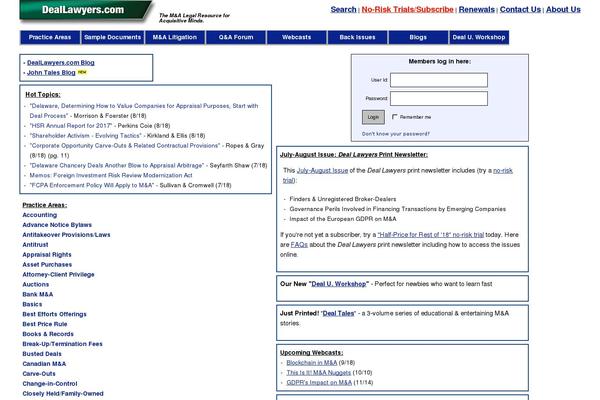Open Antitakeover Provisions/Laws practice area
The height and width of the screenshot is (400, 600).
click(x=66, y=235)
